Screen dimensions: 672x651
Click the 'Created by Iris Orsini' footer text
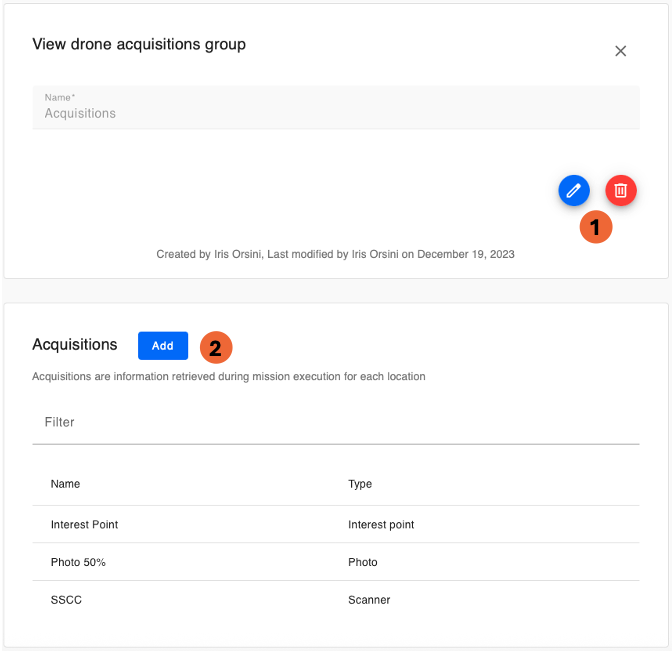(x=335, y=254)
